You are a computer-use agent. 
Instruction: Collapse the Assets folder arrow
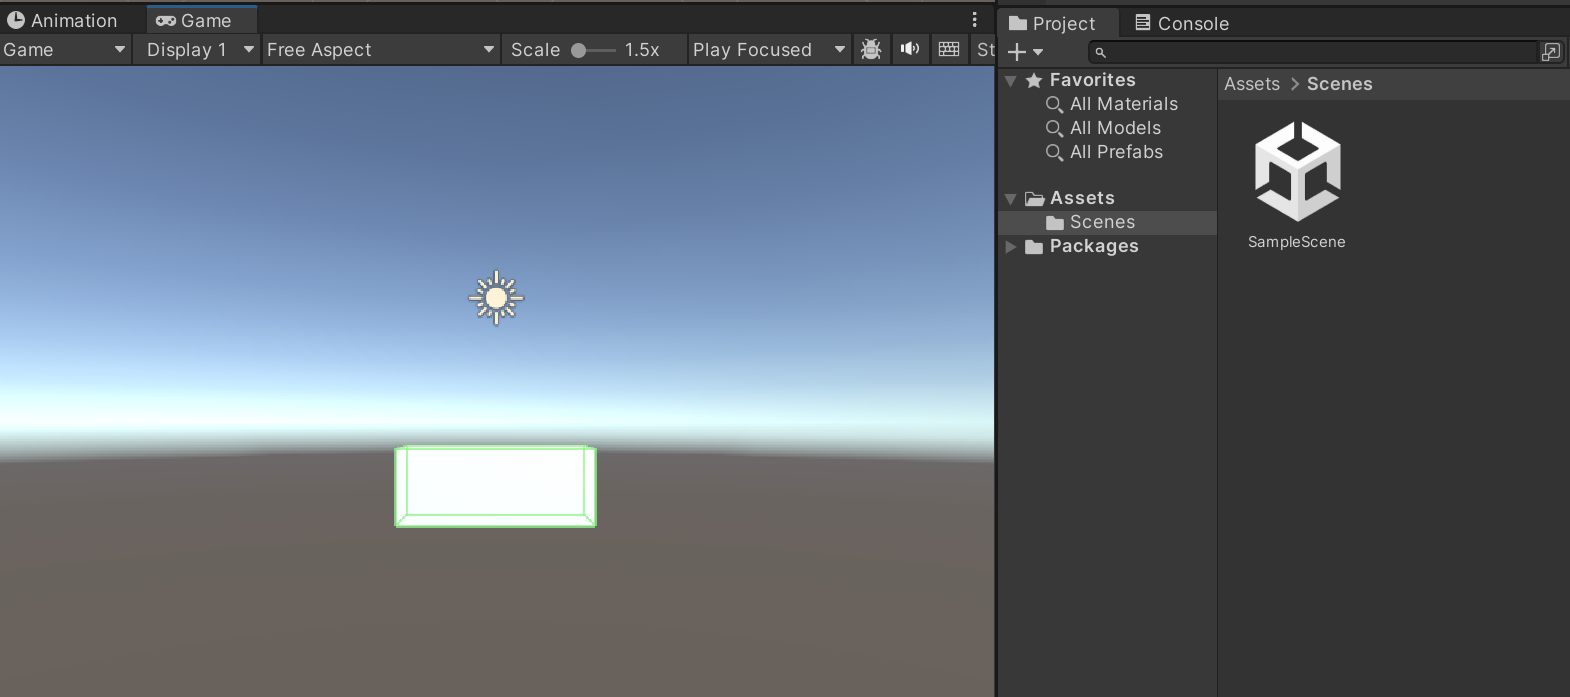point(1011,199)
